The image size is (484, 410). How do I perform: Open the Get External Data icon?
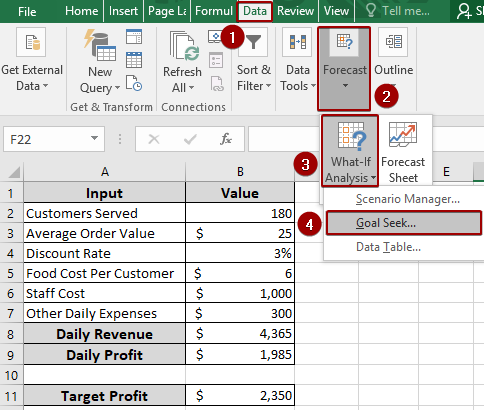[x=31, y=42]
